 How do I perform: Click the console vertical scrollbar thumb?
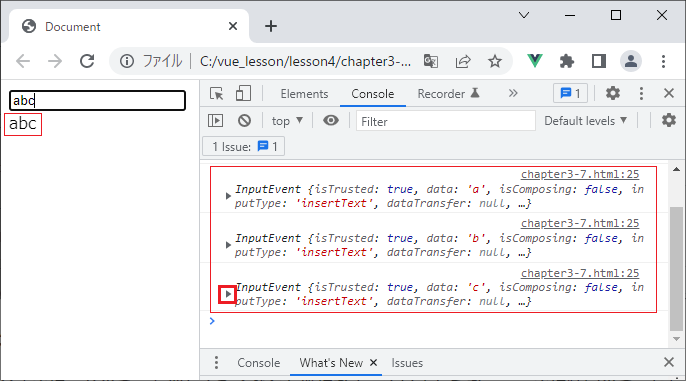point(676,269)
